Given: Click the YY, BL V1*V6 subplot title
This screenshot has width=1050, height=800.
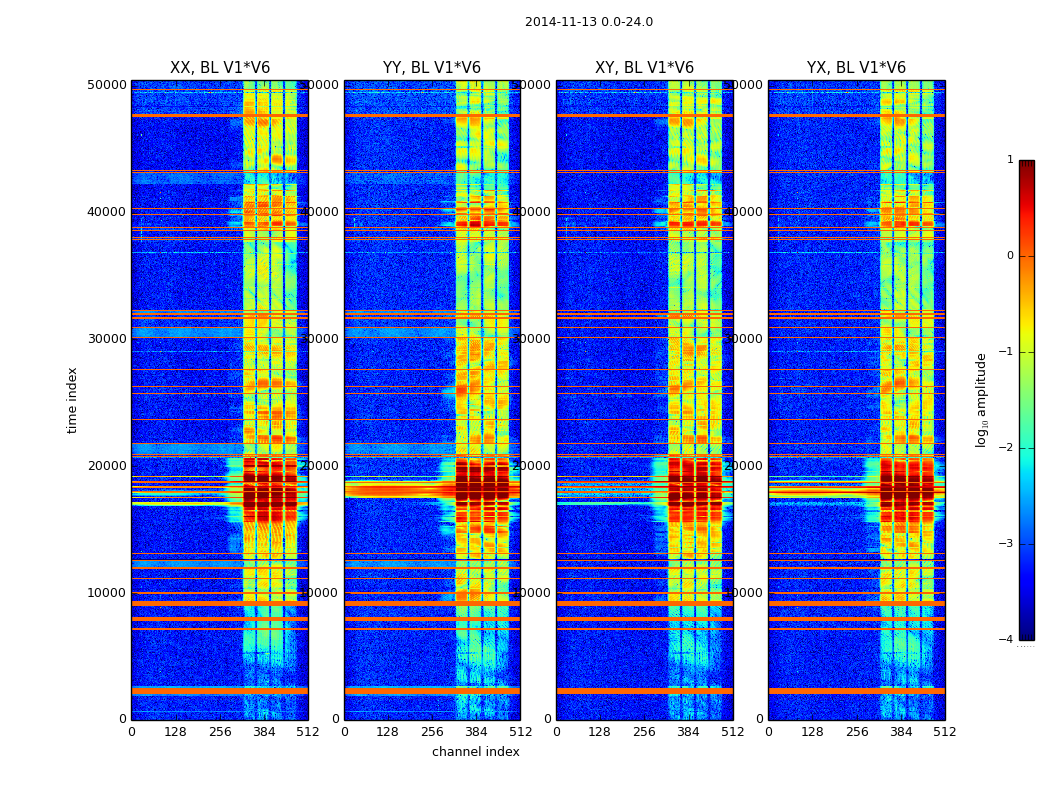Looking at the screenshot, I should tap(432, 68).
